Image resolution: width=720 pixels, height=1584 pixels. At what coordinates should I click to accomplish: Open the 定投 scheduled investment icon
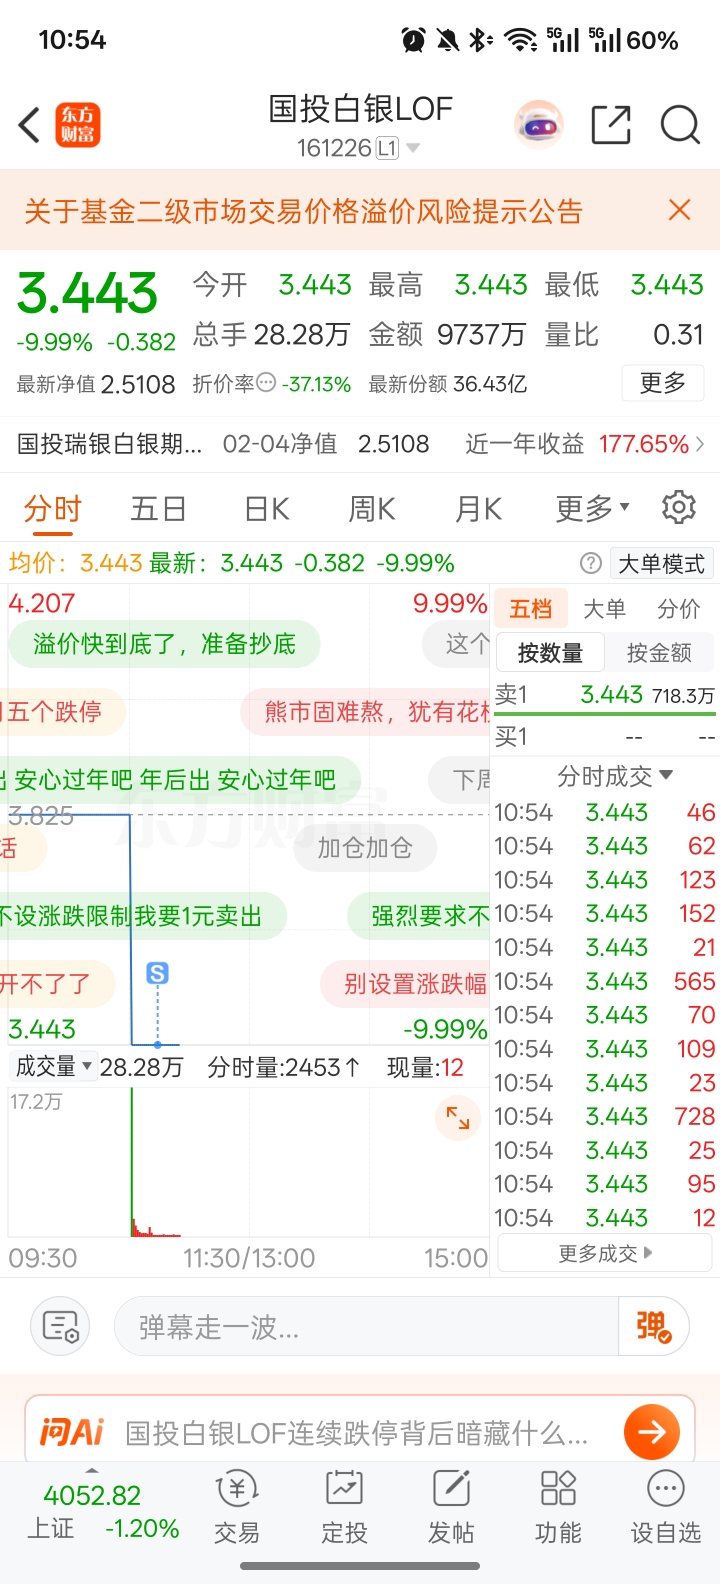click(x=344, y=1508)
